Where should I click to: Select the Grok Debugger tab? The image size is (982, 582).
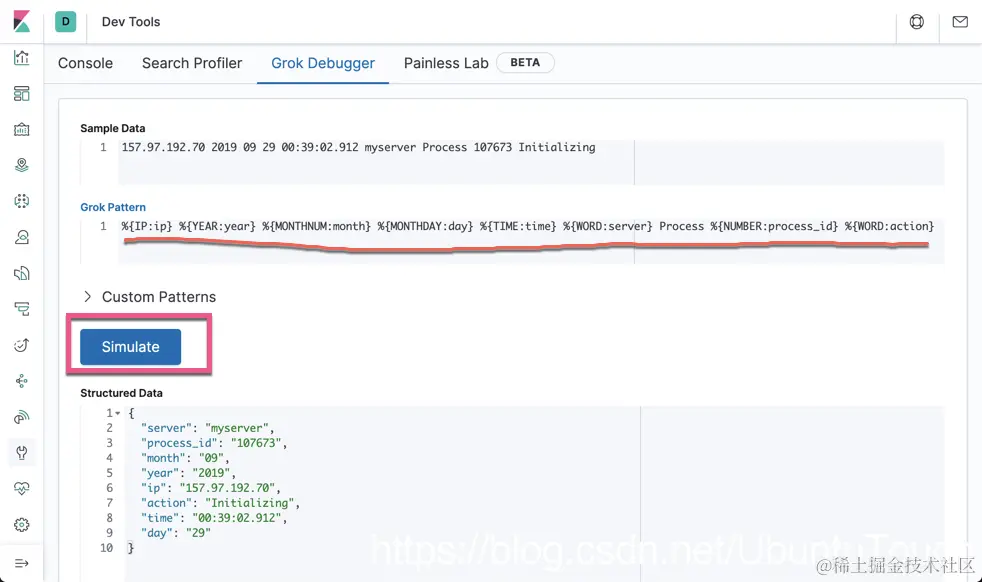pos(323,63)
